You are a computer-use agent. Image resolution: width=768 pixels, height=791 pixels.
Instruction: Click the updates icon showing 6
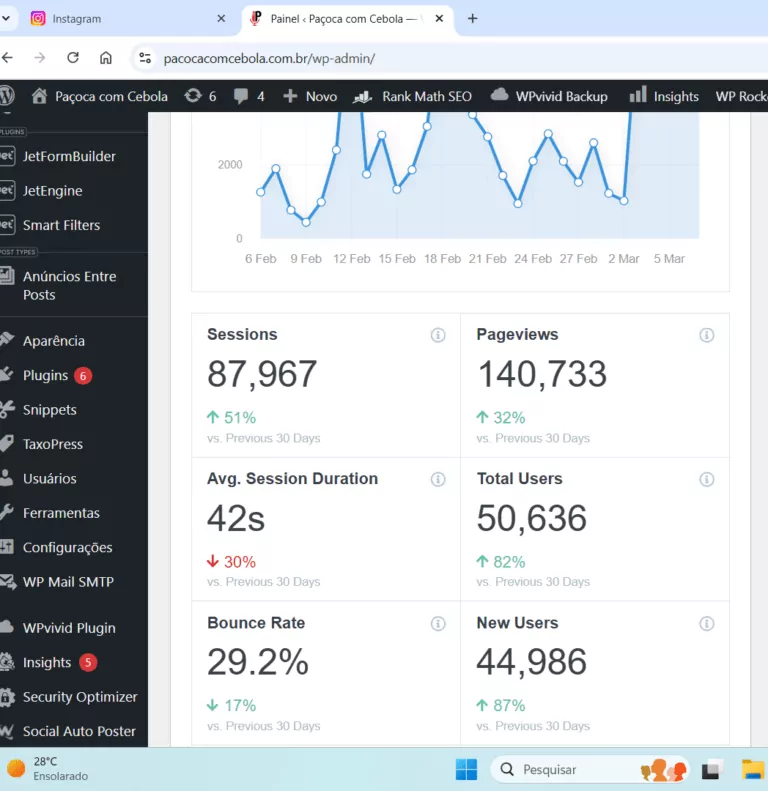point(200,96)
